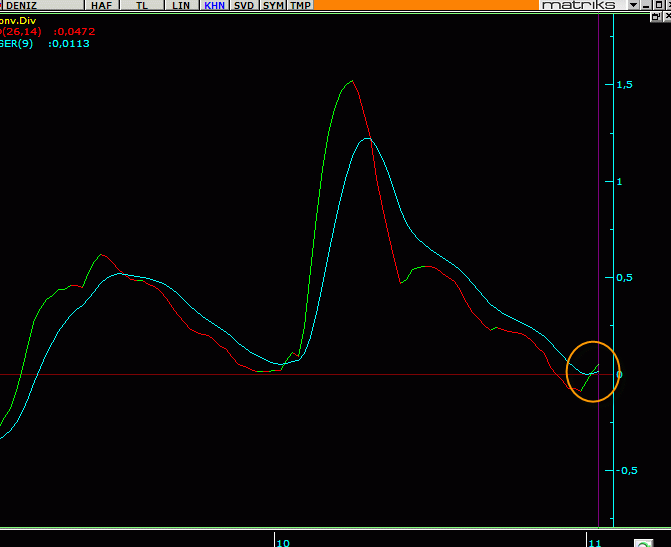Click the orange title bar area
The height and width of the screenshot is (547, 671).
click(426, 5)
